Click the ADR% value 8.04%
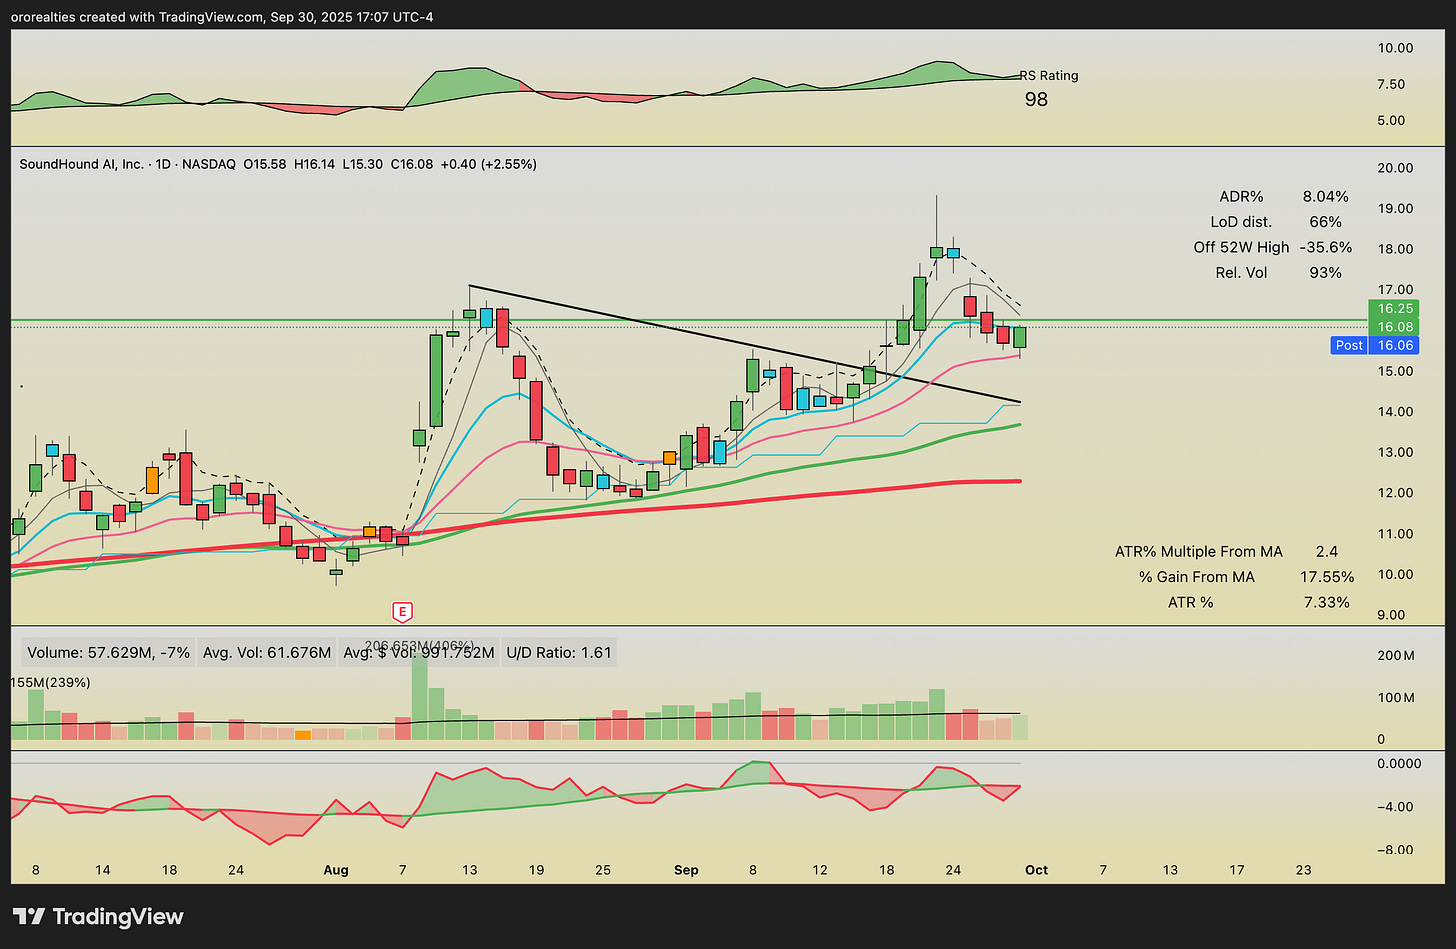 pos(1325,196)
